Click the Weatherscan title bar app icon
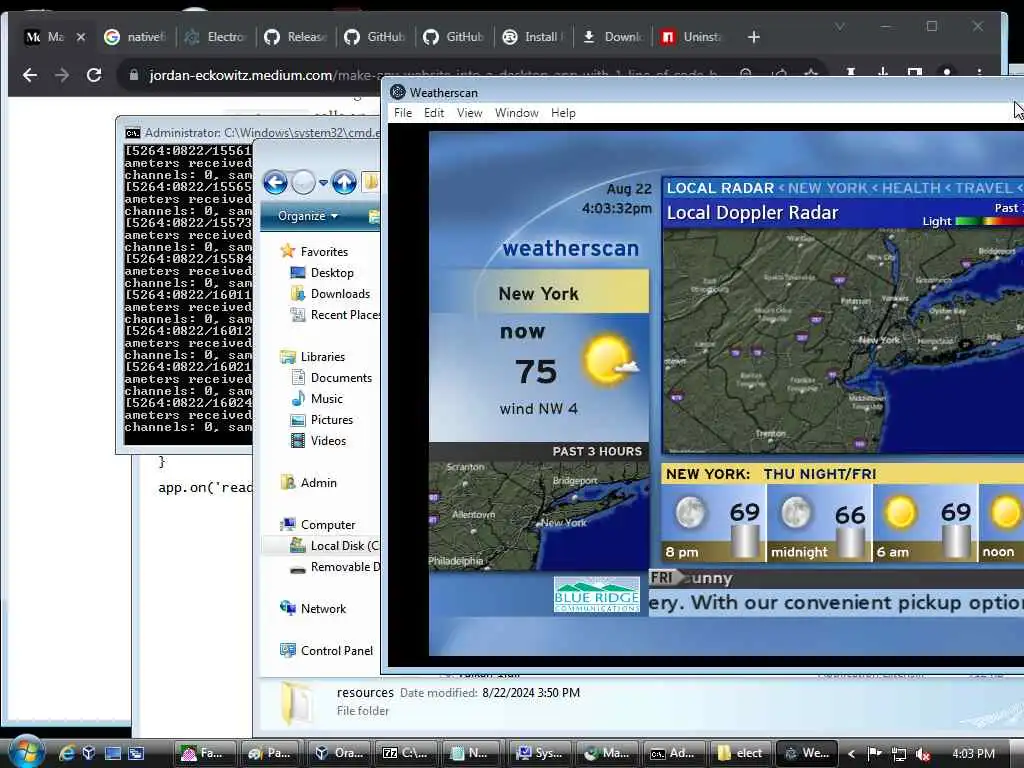This screenshot has width=1024, height=768. (x=398, y=92)
